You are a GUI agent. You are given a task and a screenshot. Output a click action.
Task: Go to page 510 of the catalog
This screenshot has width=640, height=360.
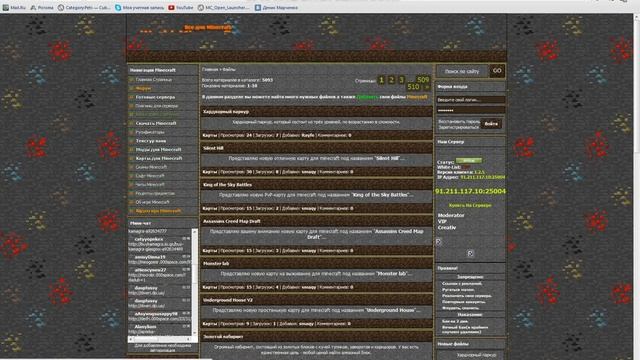(413, 87)
